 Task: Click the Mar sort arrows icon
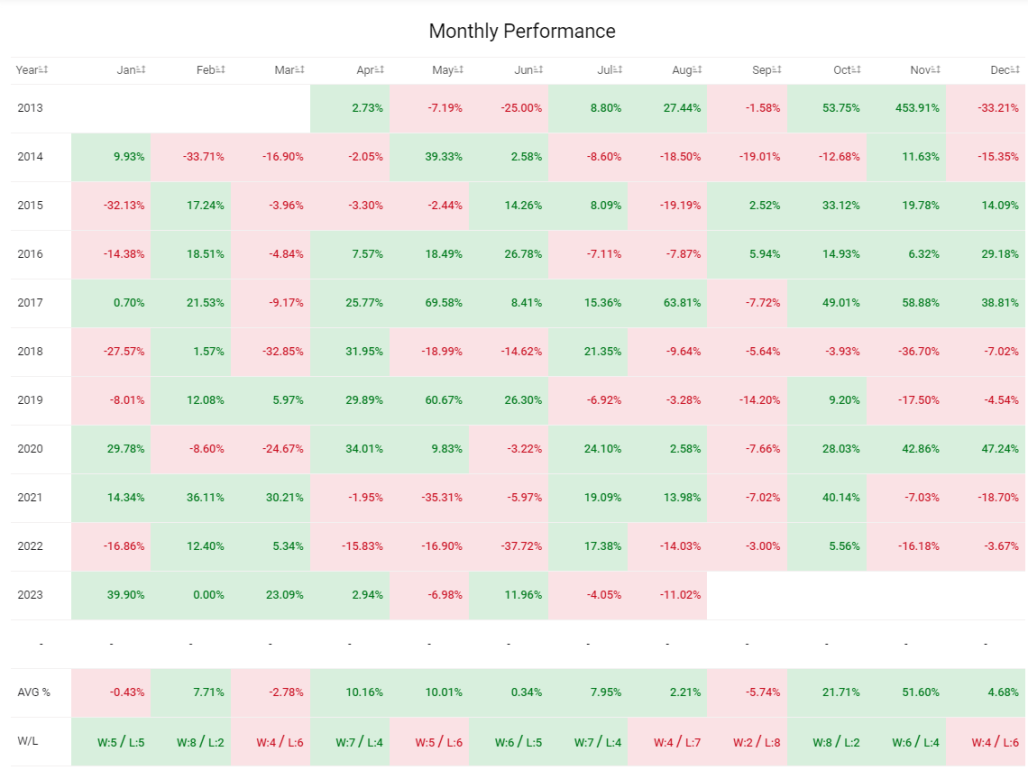[x=299, y=70]
